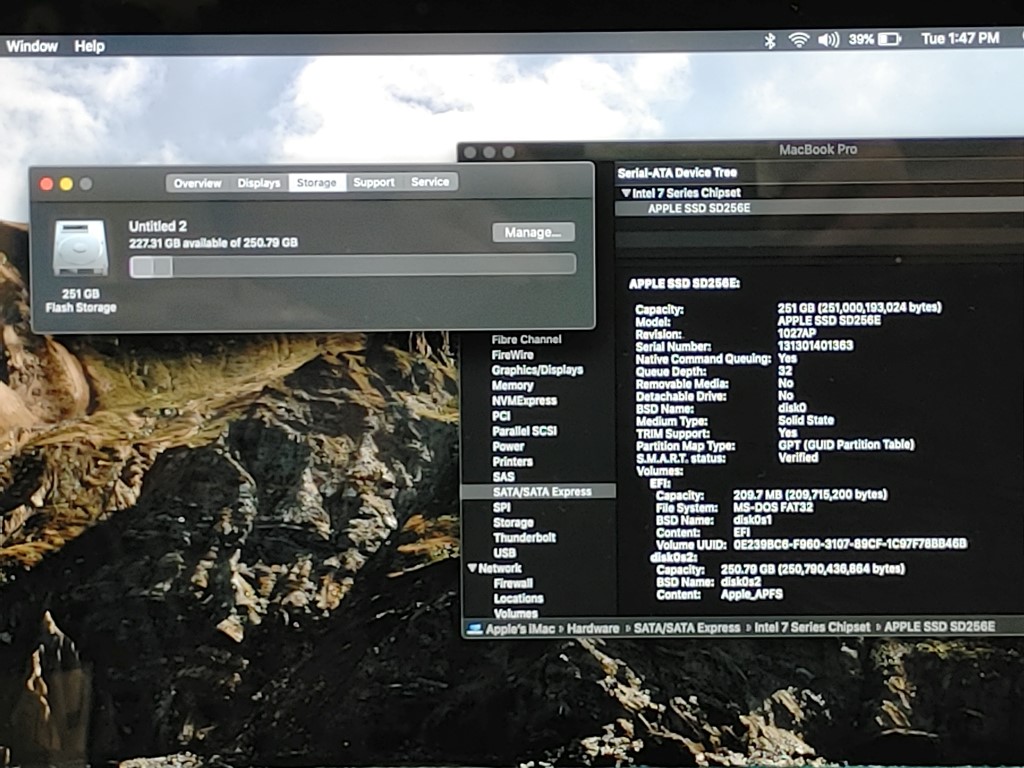Click the serial number value 131301401363
The image size is (1024, 768).
coord(815,345)
